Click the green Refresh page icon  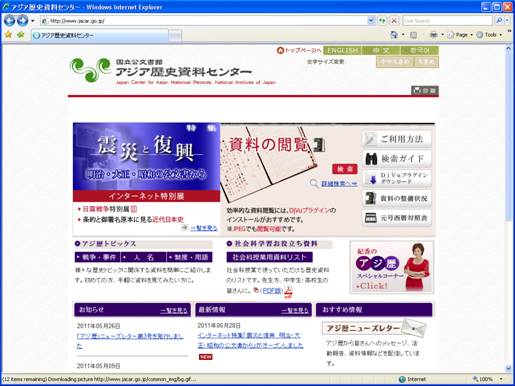pyautogui.click(x=382, y=21)
